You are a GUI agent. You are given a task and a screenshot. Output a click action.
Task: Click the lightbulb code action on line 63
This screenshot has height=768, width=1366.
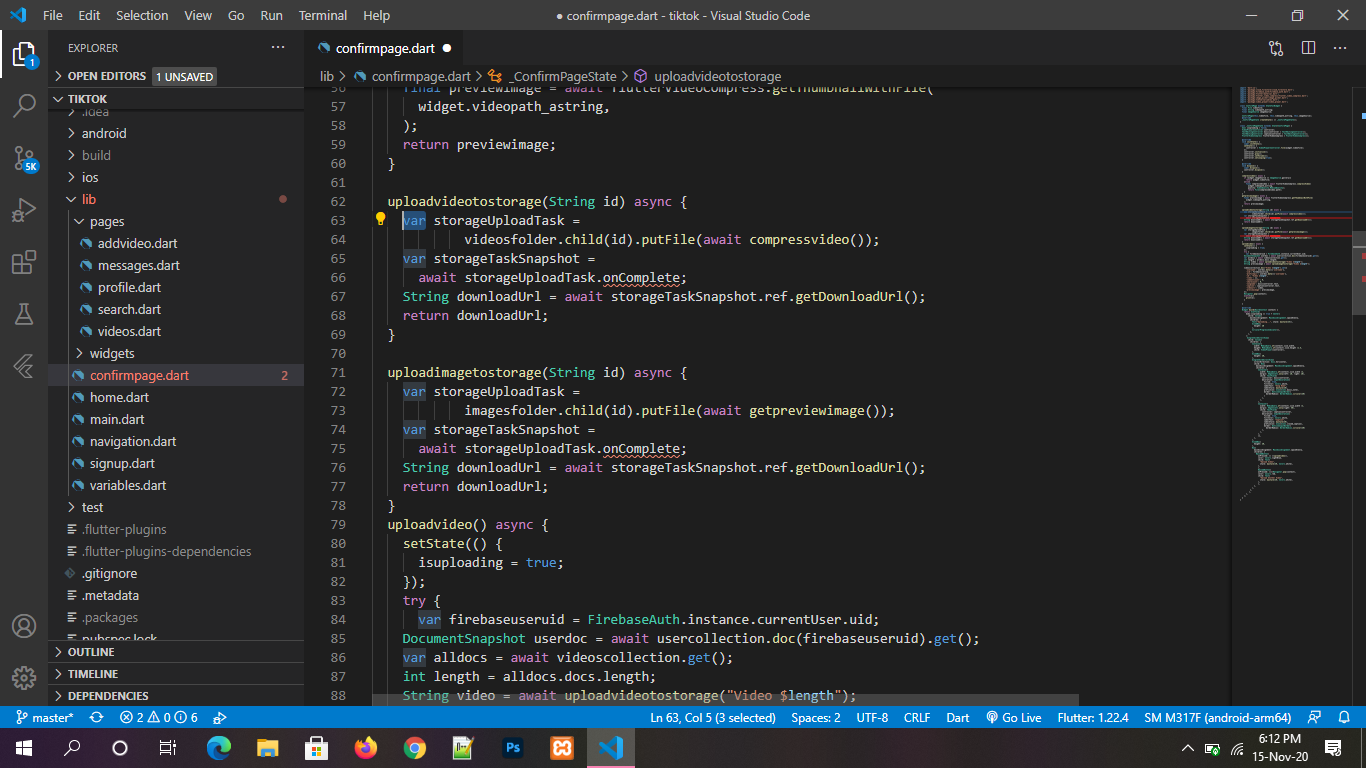(380, 219)
